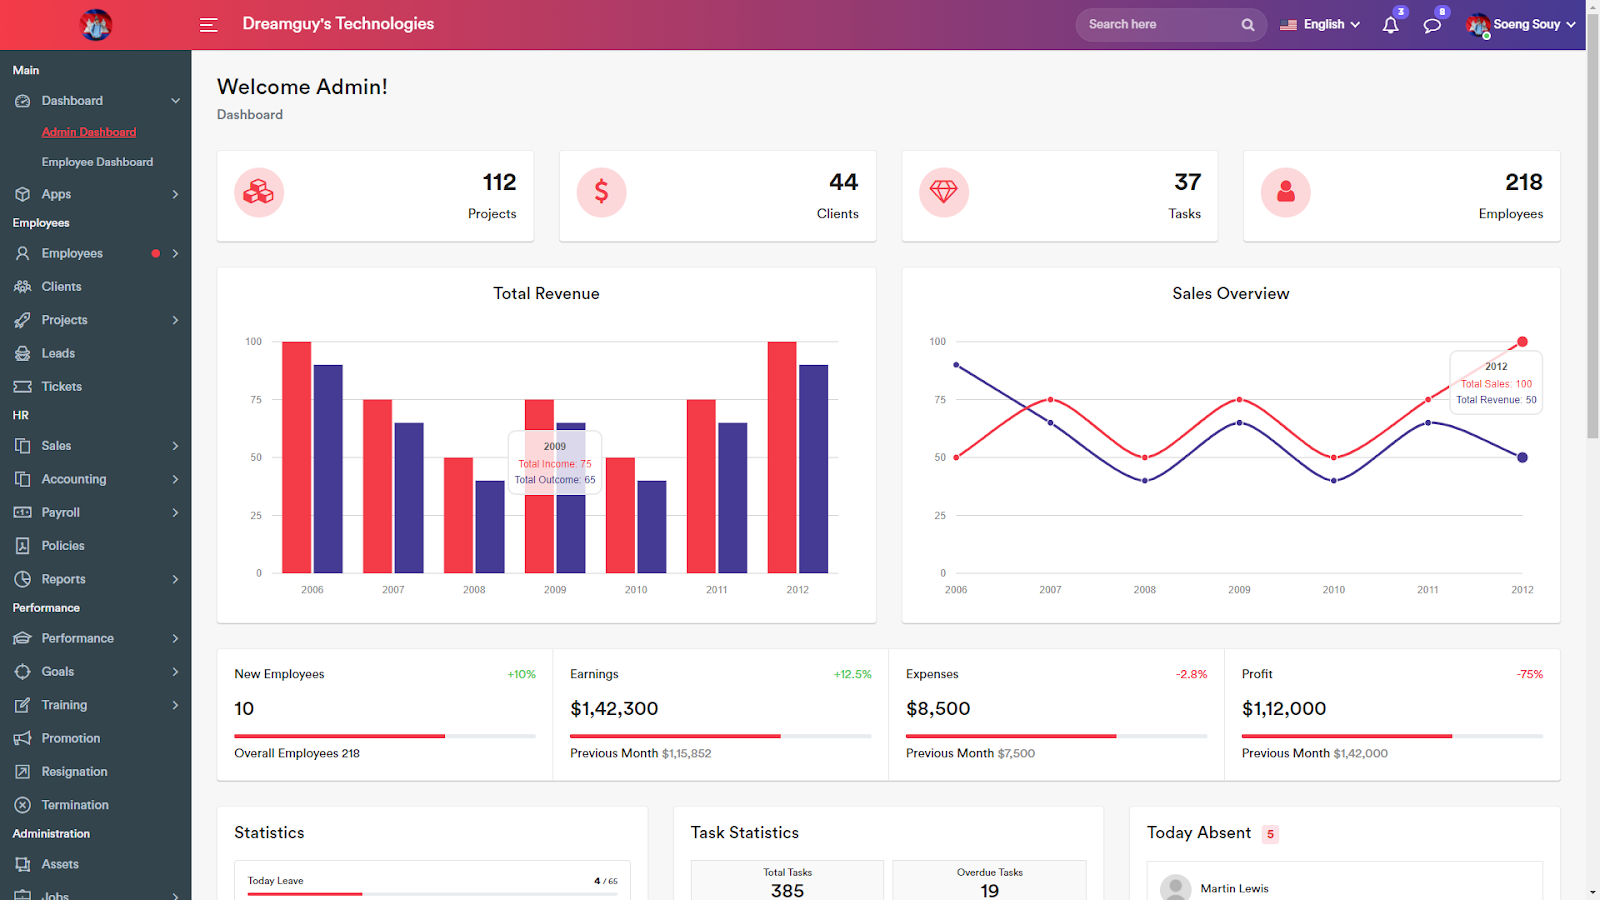Select the Projects stats cube icon
Screen dimensions: 1600x900
pos(259,192)
